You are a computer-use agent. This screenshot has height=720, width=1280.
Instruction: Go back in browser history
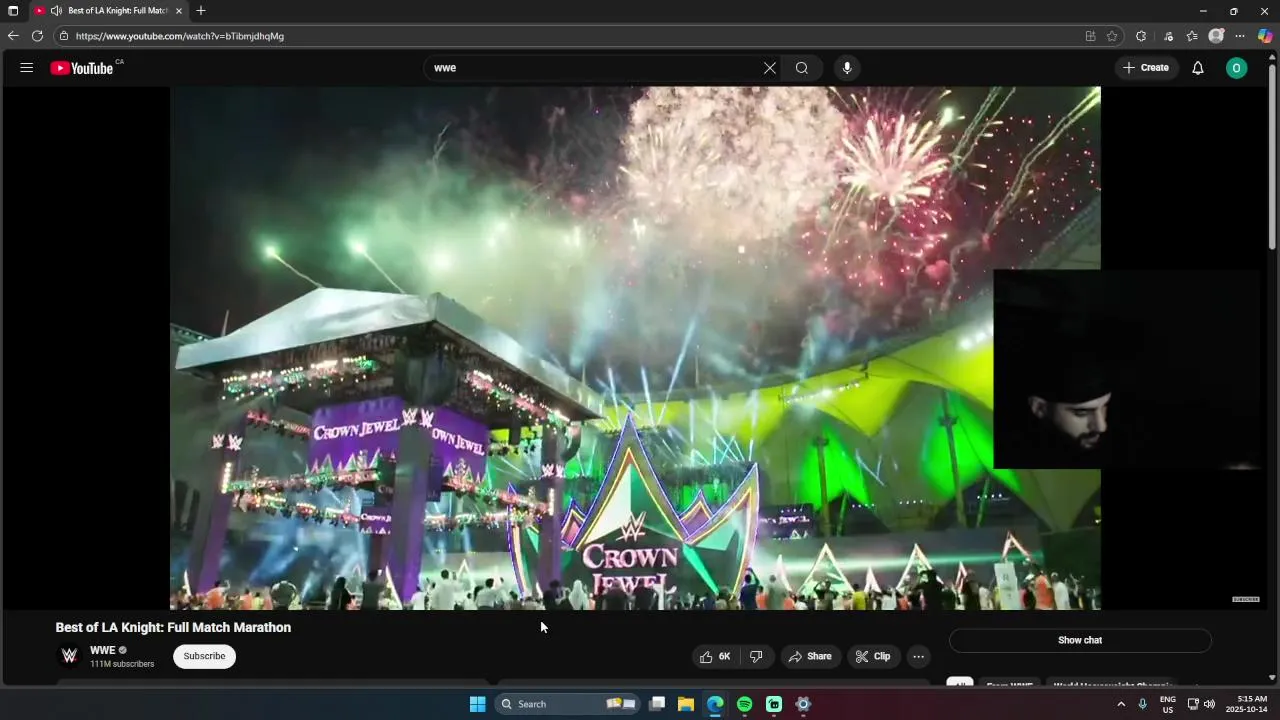13,36
